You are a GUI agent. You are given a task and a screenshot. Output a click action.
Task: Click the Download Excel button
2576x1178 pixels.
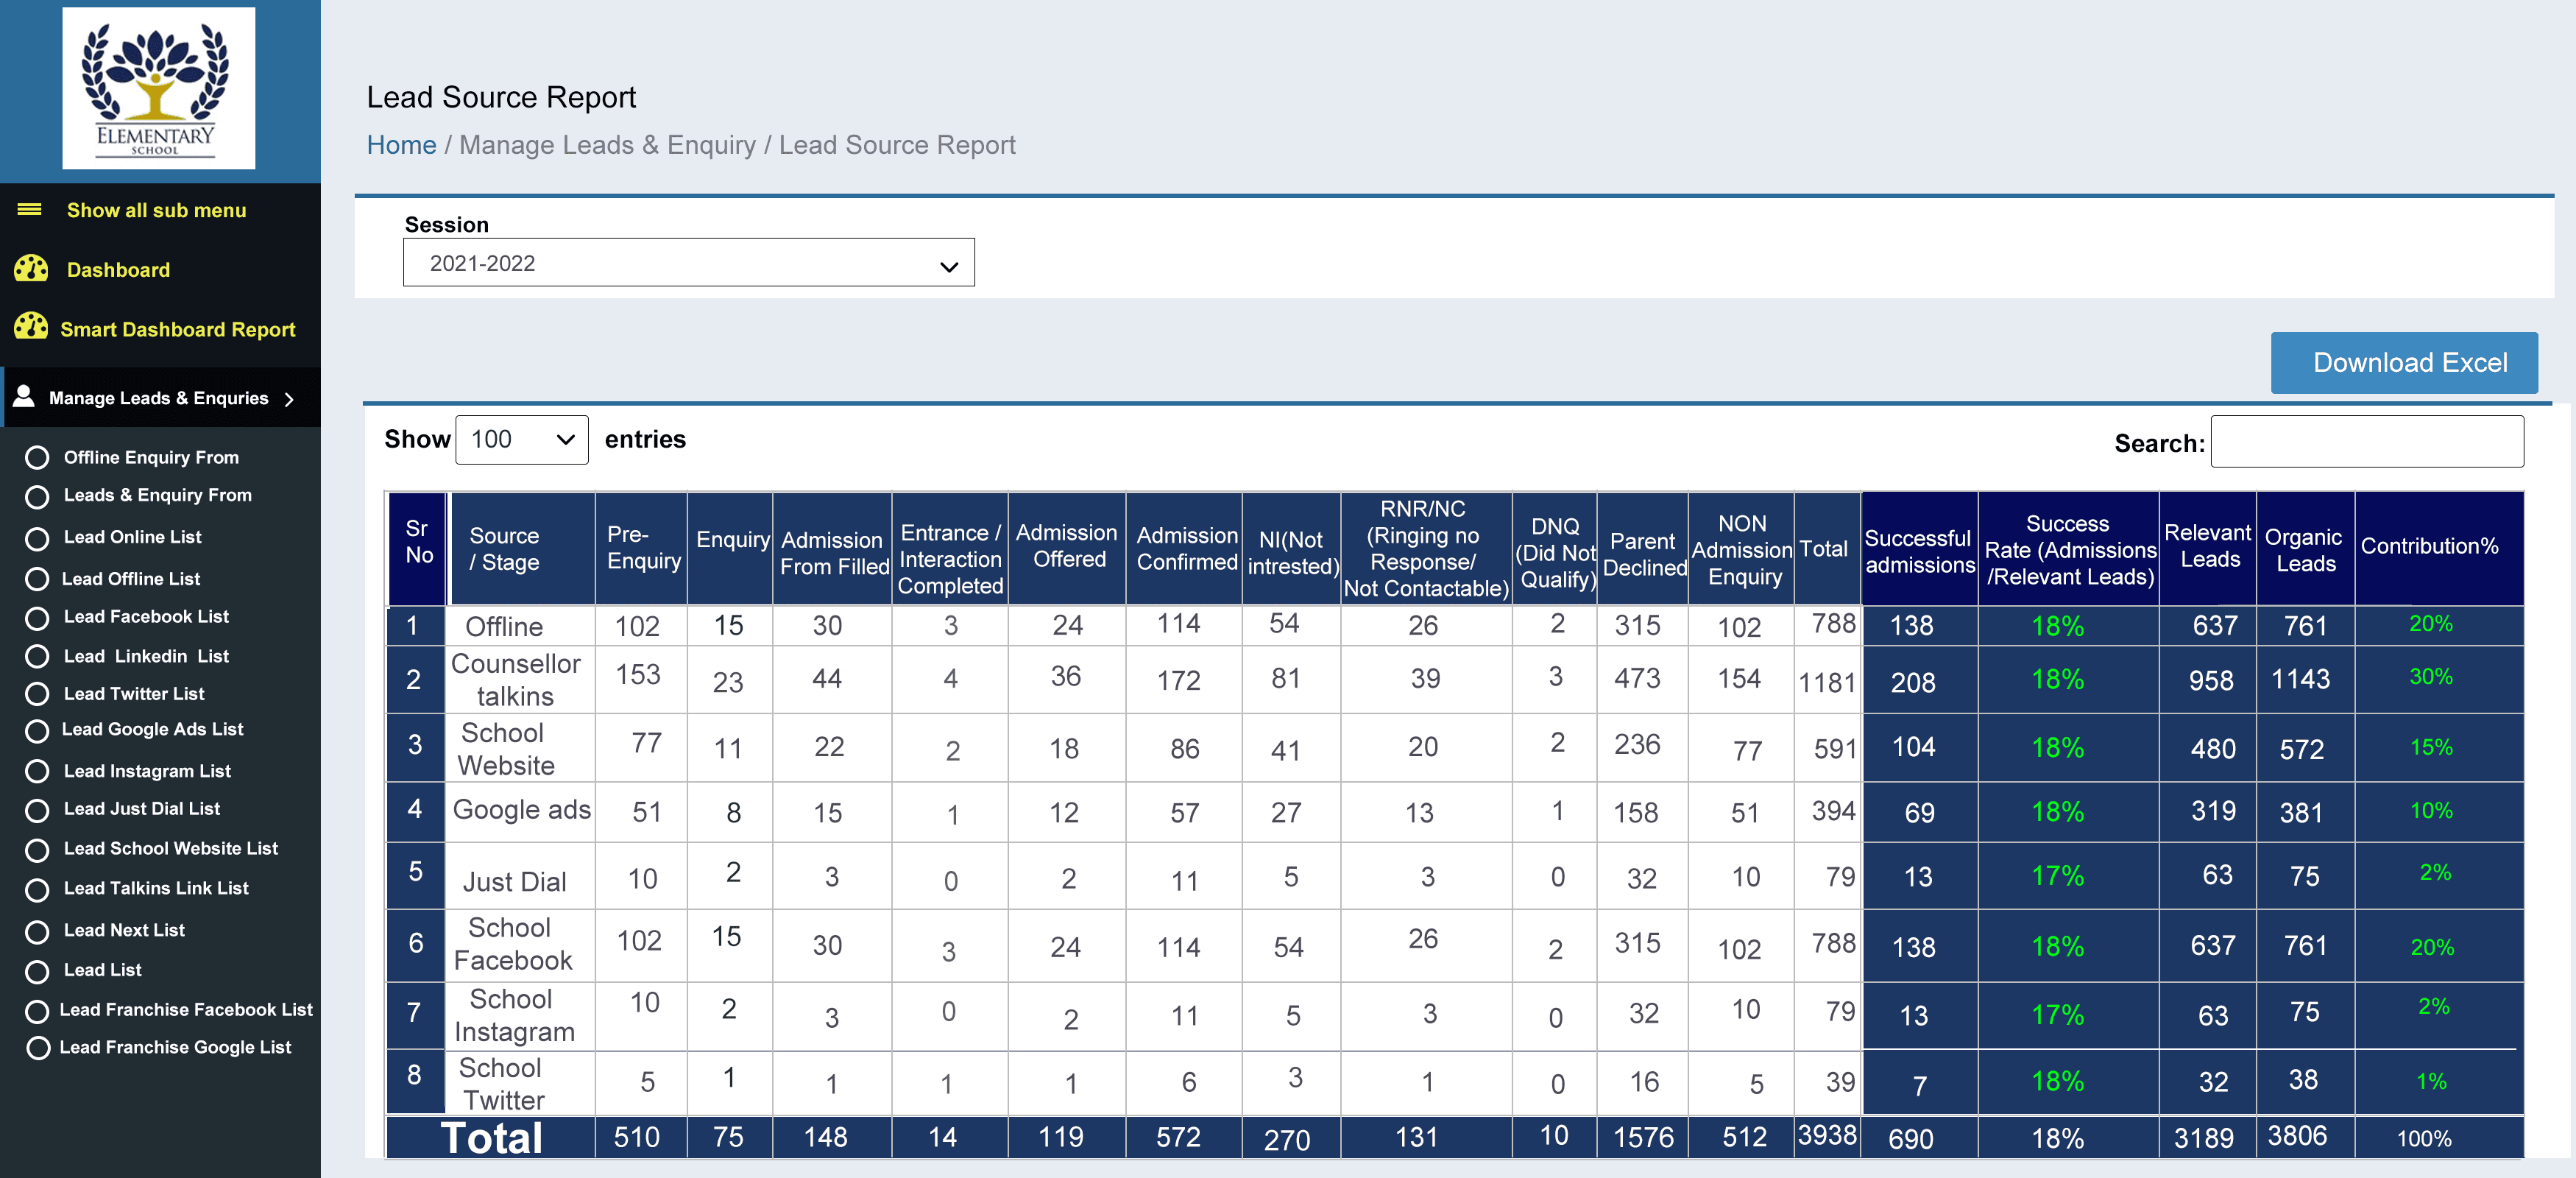tap(2404, 363)
